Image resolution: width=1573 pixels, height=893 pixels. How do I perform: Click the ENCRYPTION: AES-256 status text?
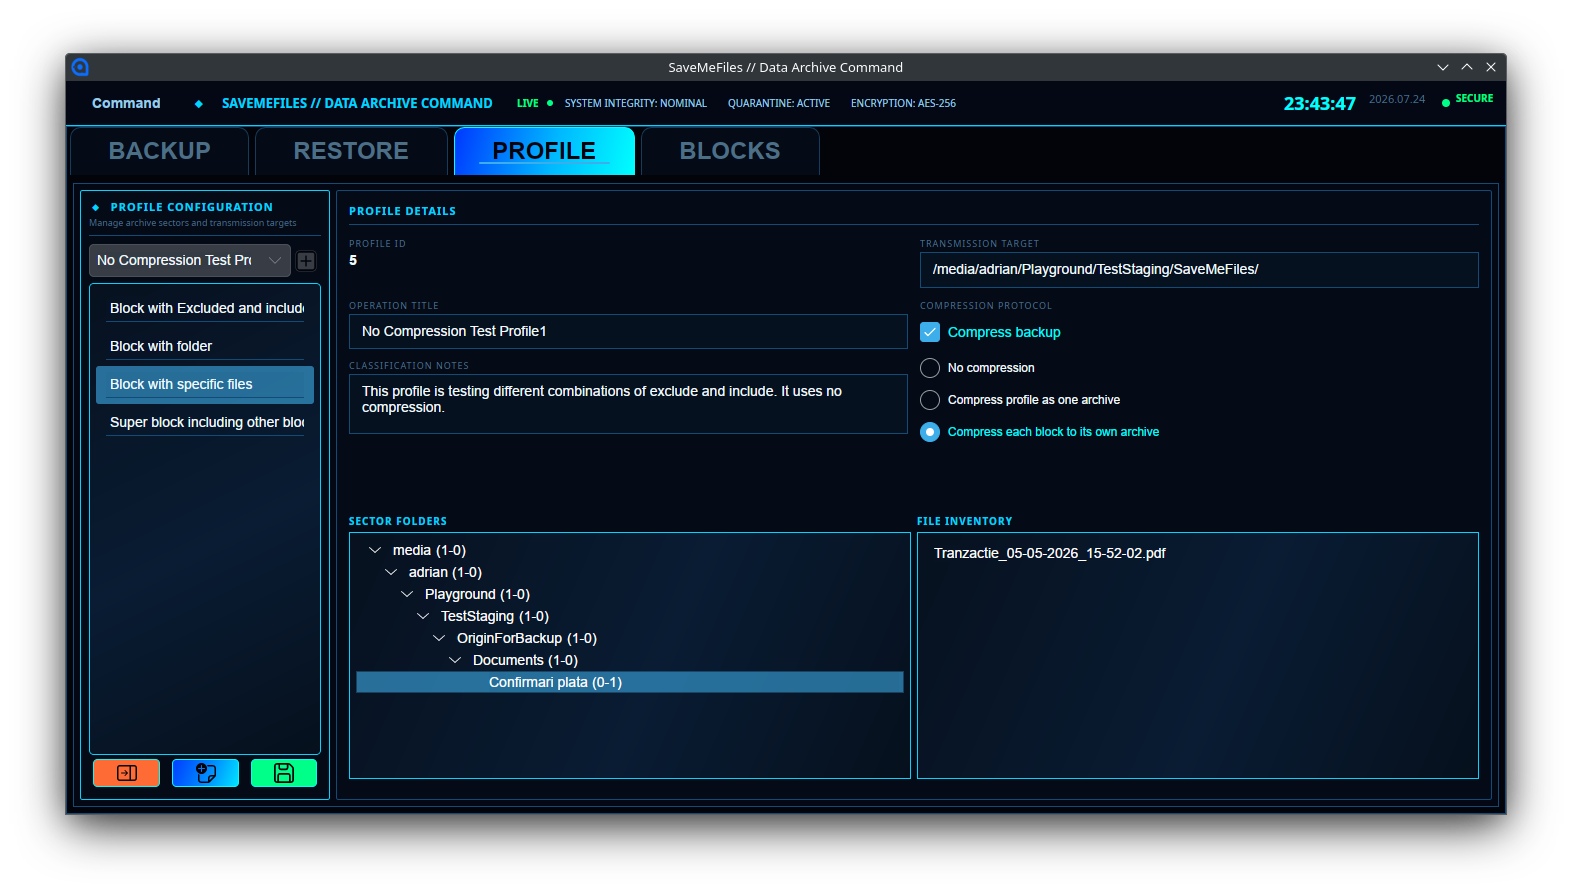click(x=903, y=103)
